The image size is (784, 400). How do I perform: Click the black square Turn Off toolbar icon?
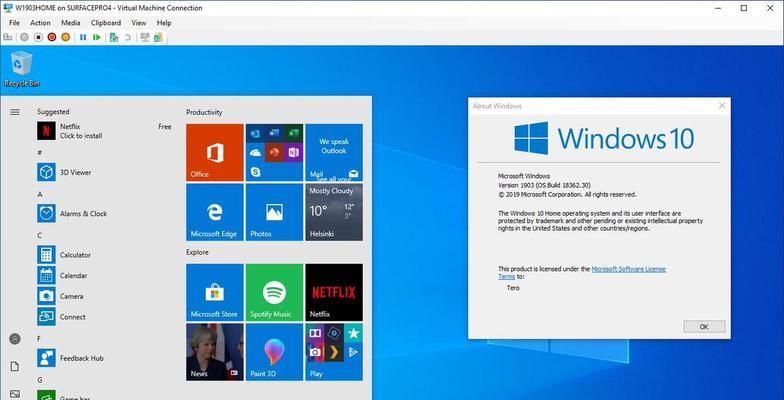(x=38, y=37)
